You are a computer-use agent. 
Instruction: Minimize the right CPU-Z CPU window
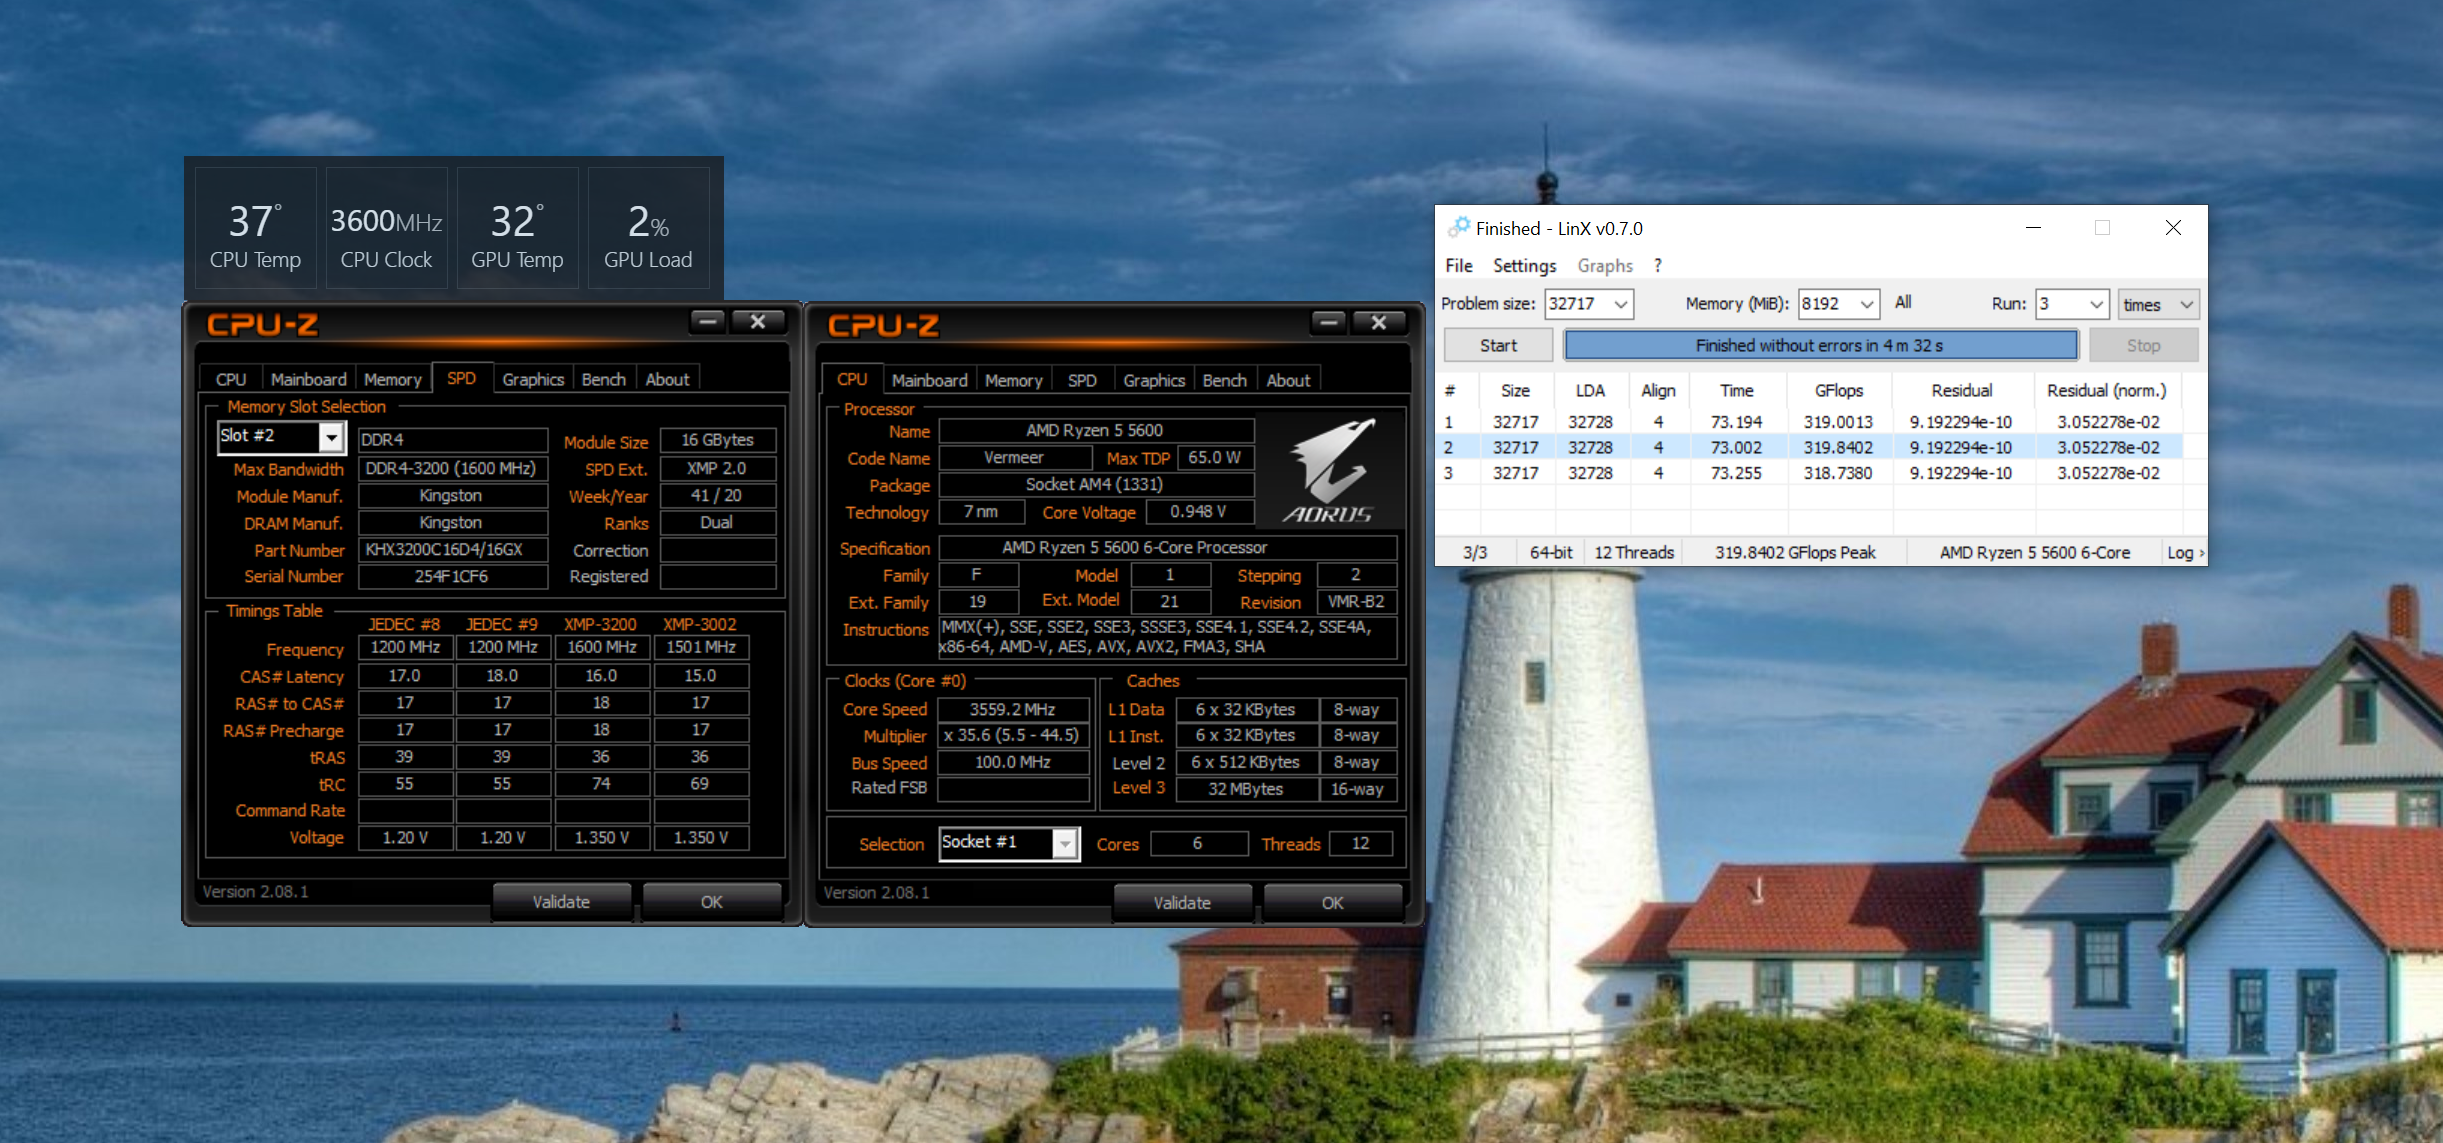click(x=1329, y=322)
